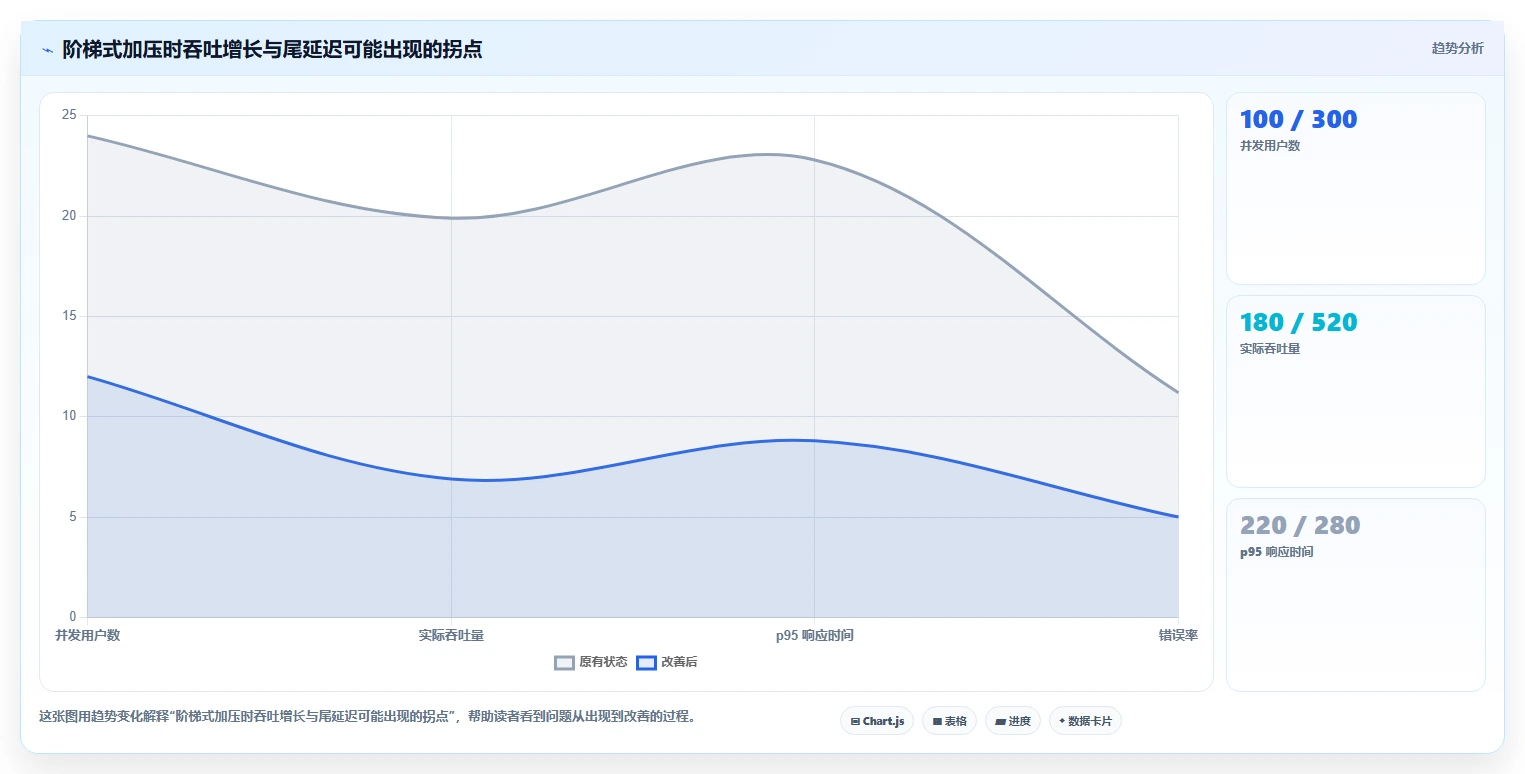This screenshot has height=774, width=1525.
Task: Click the p95 响应时间 x-axis label
Action: [x=814, y=635]
